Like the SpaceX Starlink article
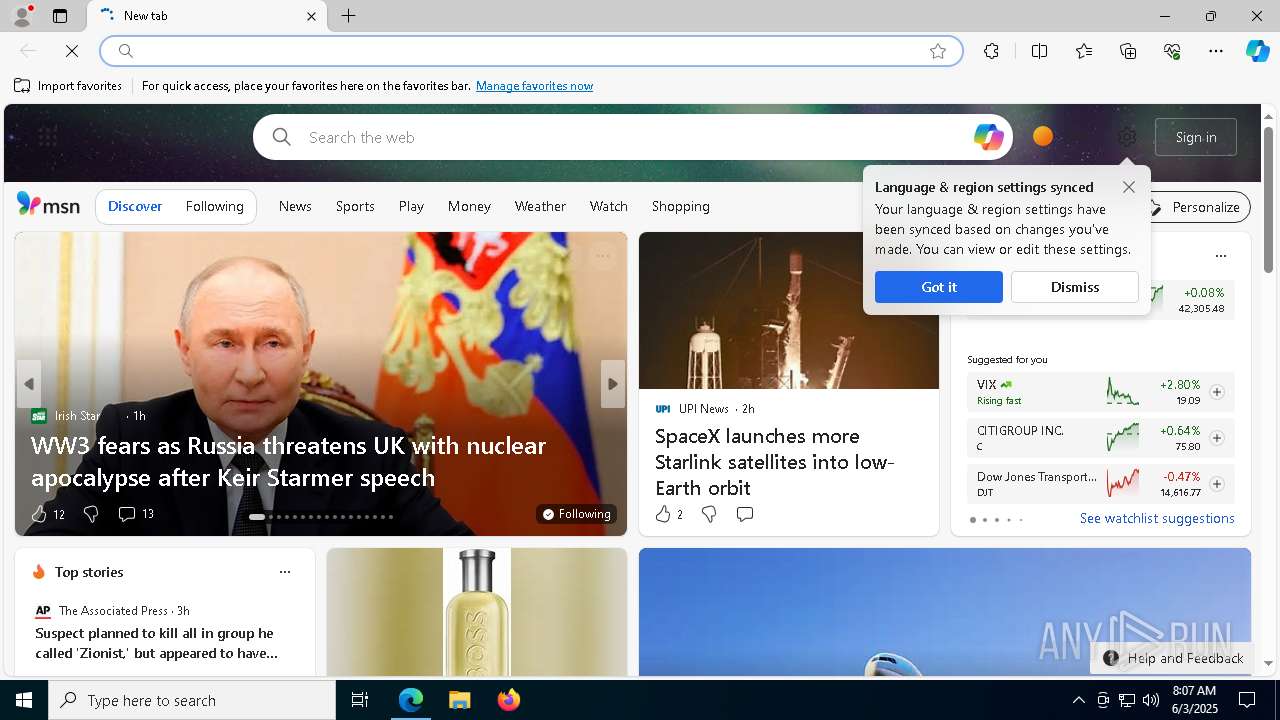 click(x=662, y=514)
